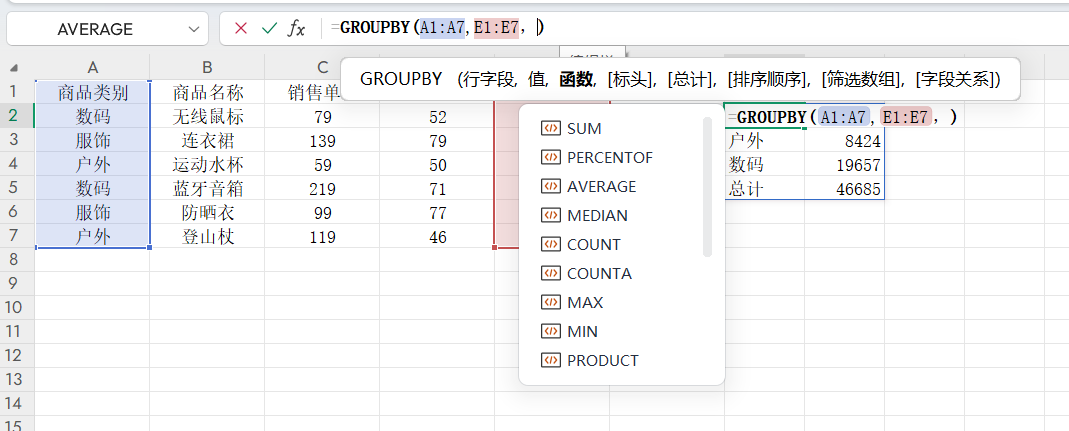Viewport: 1069px width, 431px height.
Task: Click GROUPBY function name in tooltip
Action: click(400, 79)
